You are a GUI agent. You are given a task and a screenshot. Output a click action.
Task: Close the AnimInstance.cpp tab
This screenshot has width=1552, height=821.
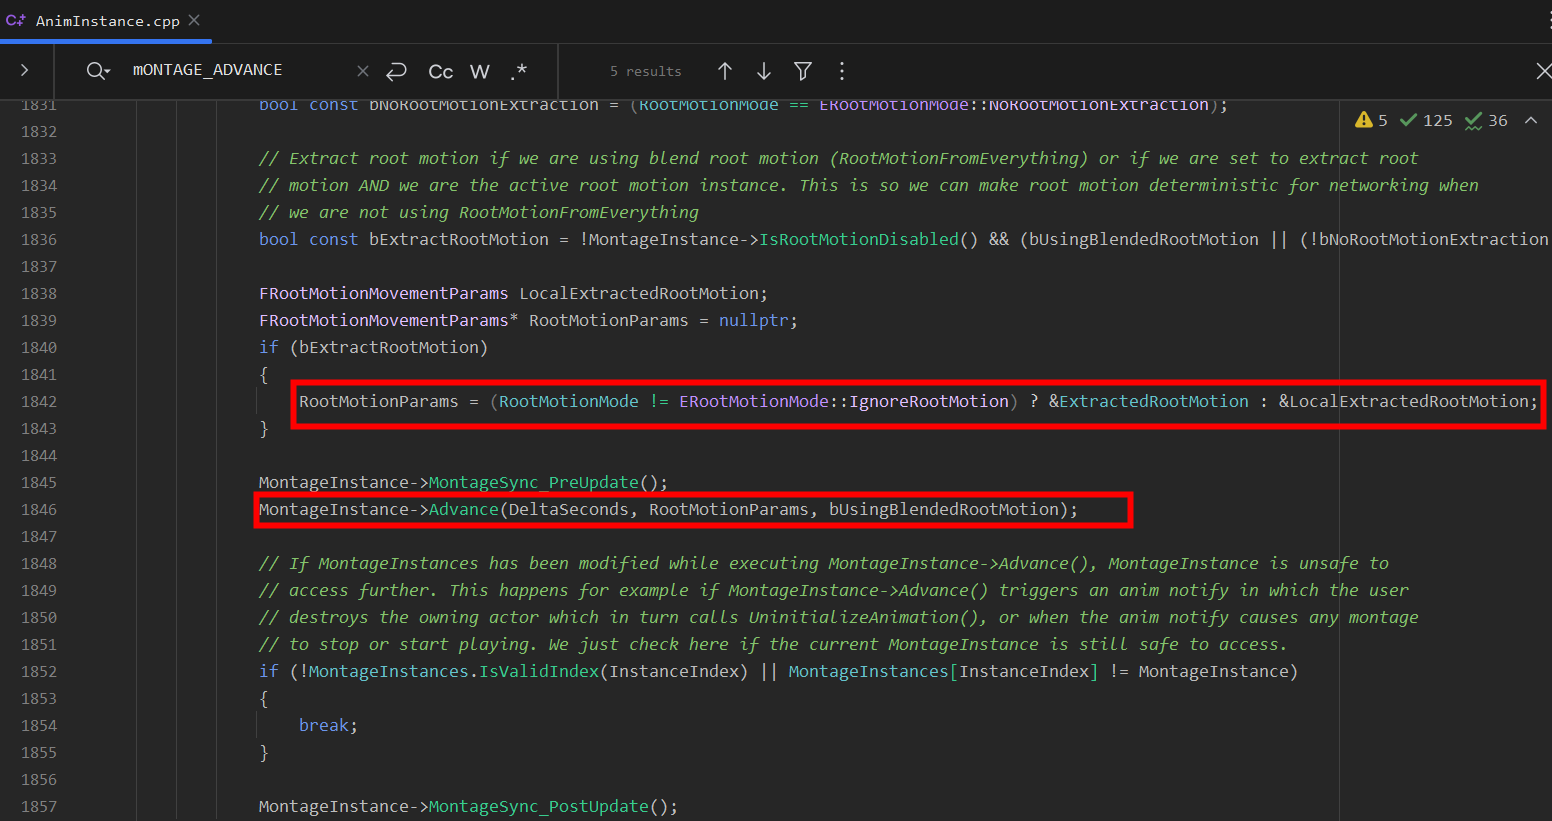(x=194, y=20)
